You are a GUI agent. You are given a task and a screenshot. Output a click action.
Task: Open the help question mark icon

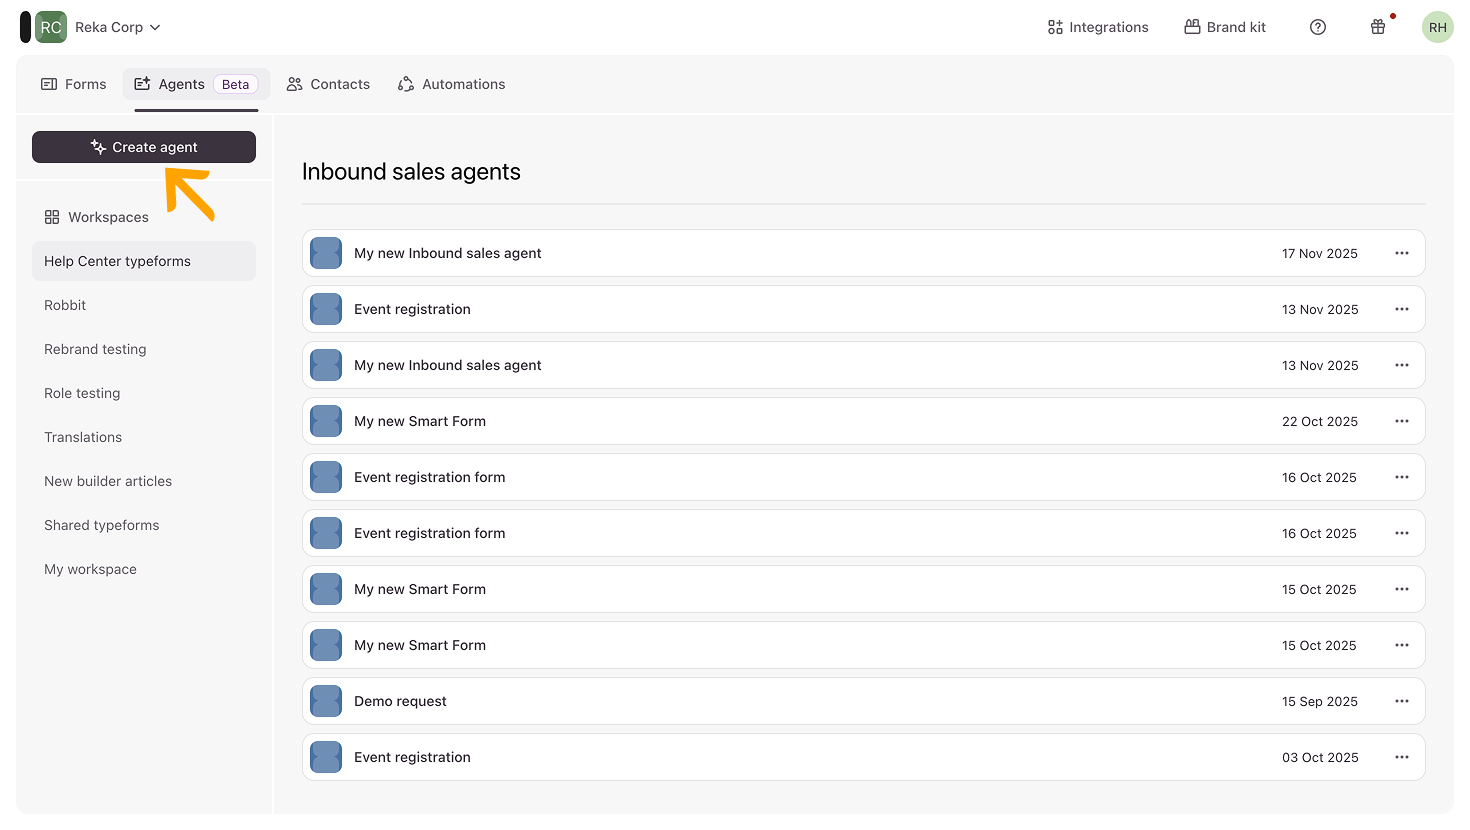click(x=1318, y=27)
